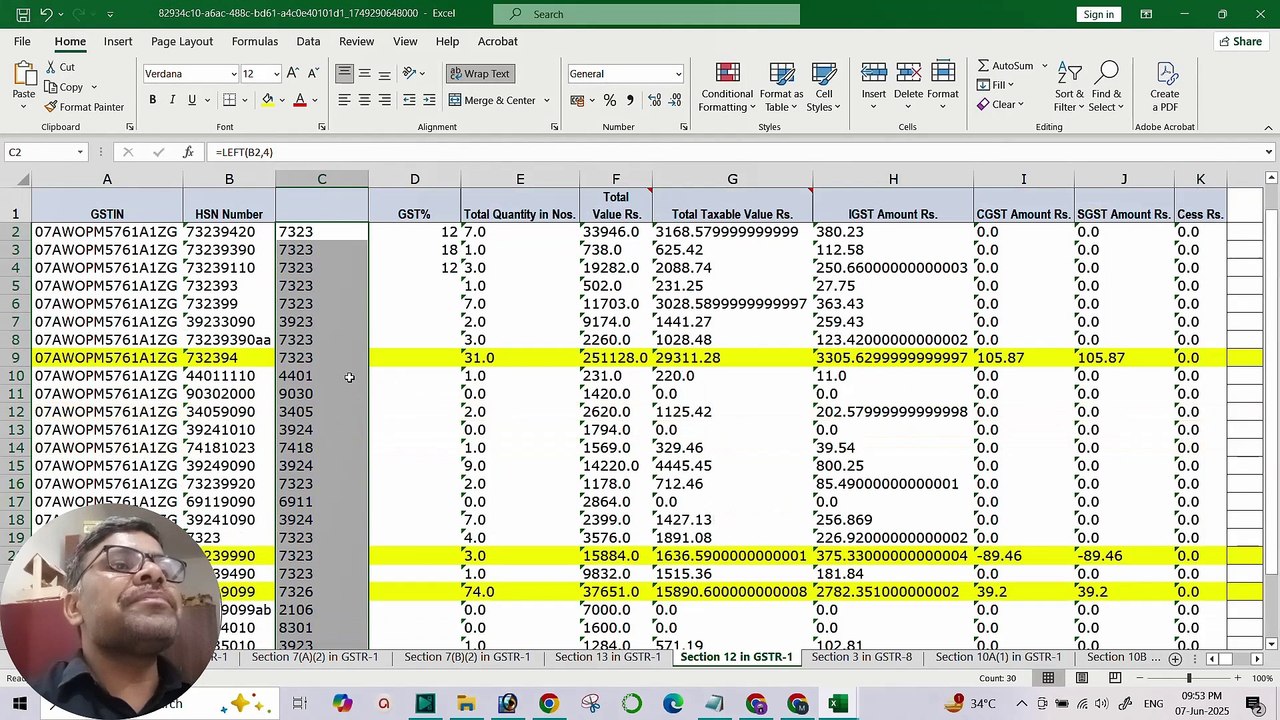
Task: Align text left
Action: 344,100
